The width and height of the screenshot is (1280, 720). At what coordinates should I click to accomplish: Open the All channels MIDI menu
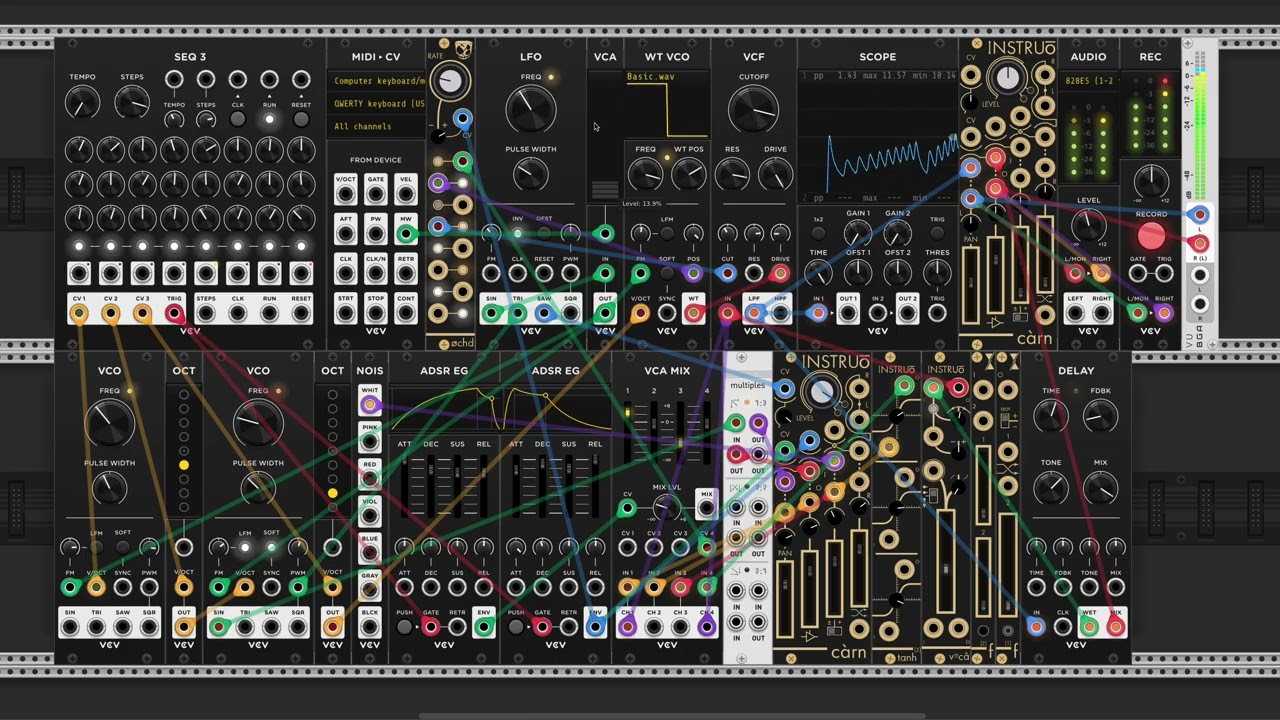(378, 126)
